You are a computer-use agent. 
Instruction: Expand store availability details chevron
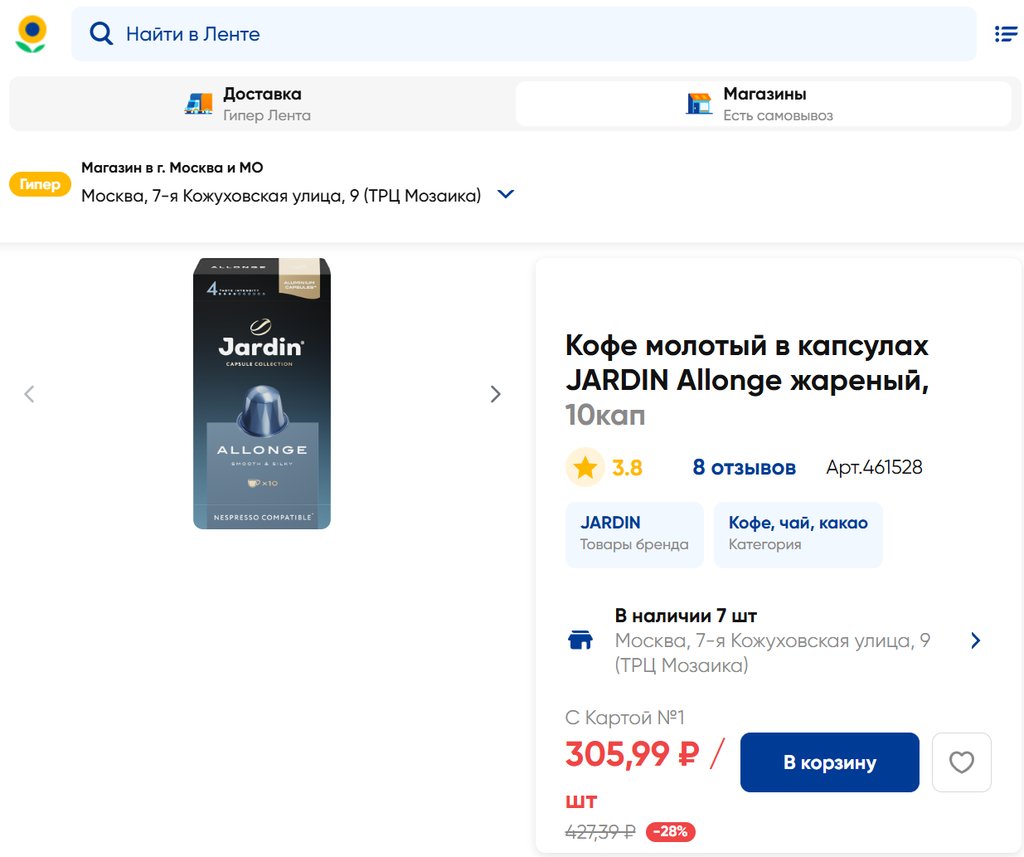click(x=976, y=641)
